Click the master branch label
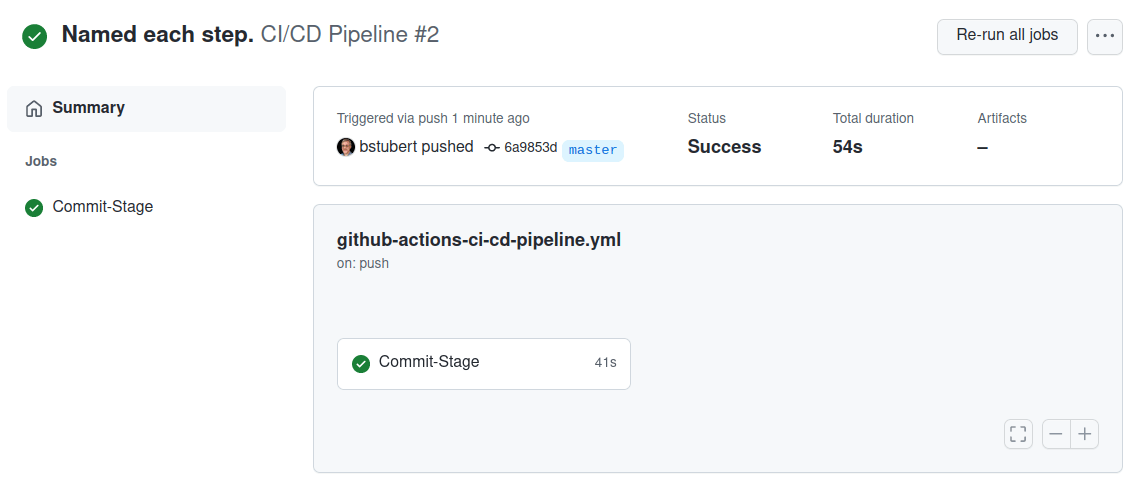Screen dimensions: 1130x486 [x=593, y=150]
